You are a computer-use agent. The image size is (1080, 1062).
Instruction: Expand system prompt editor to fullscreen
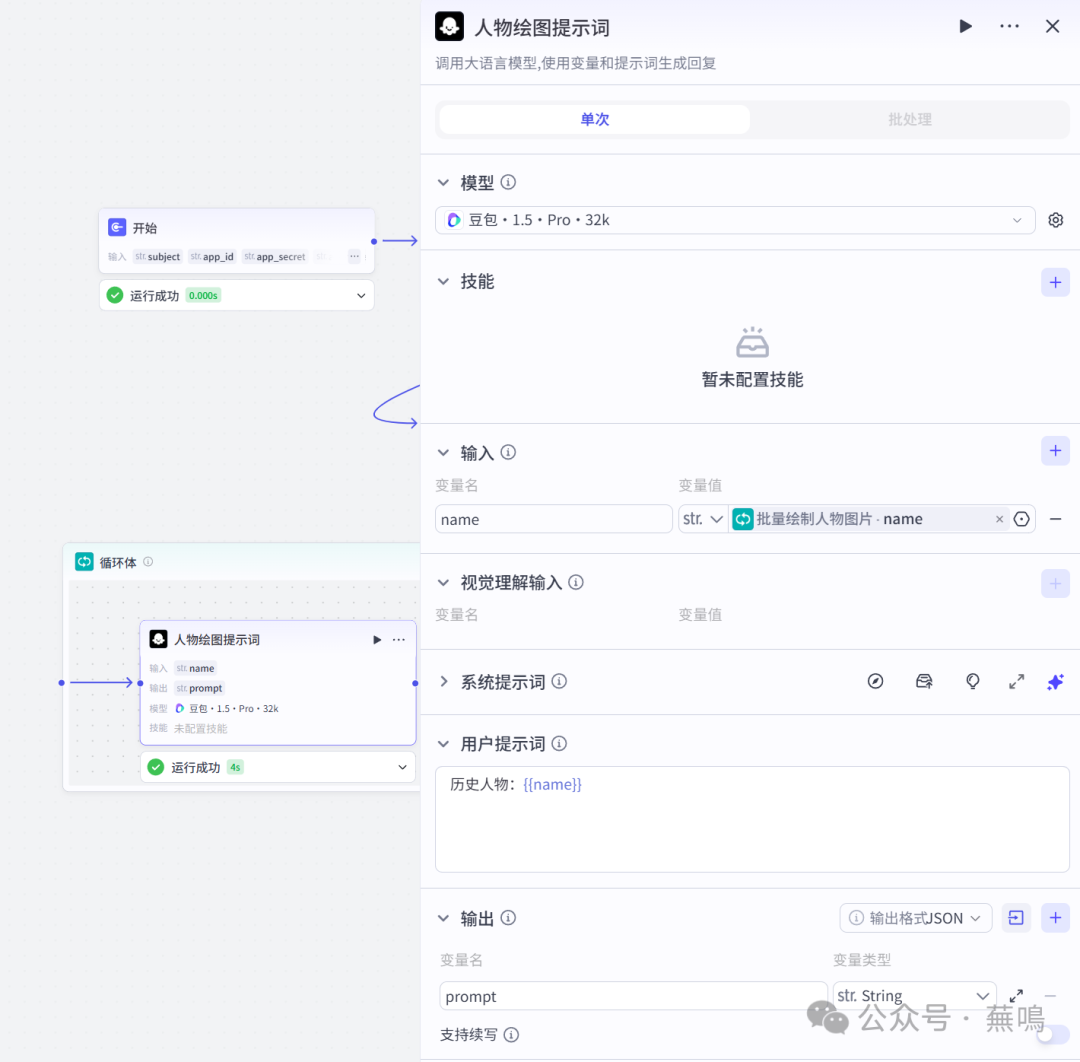[1016, 682]
